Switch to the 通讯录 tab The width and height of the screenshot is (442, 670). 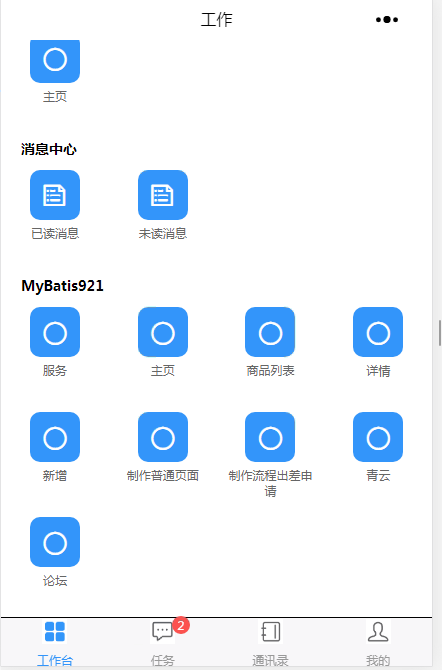270,643
